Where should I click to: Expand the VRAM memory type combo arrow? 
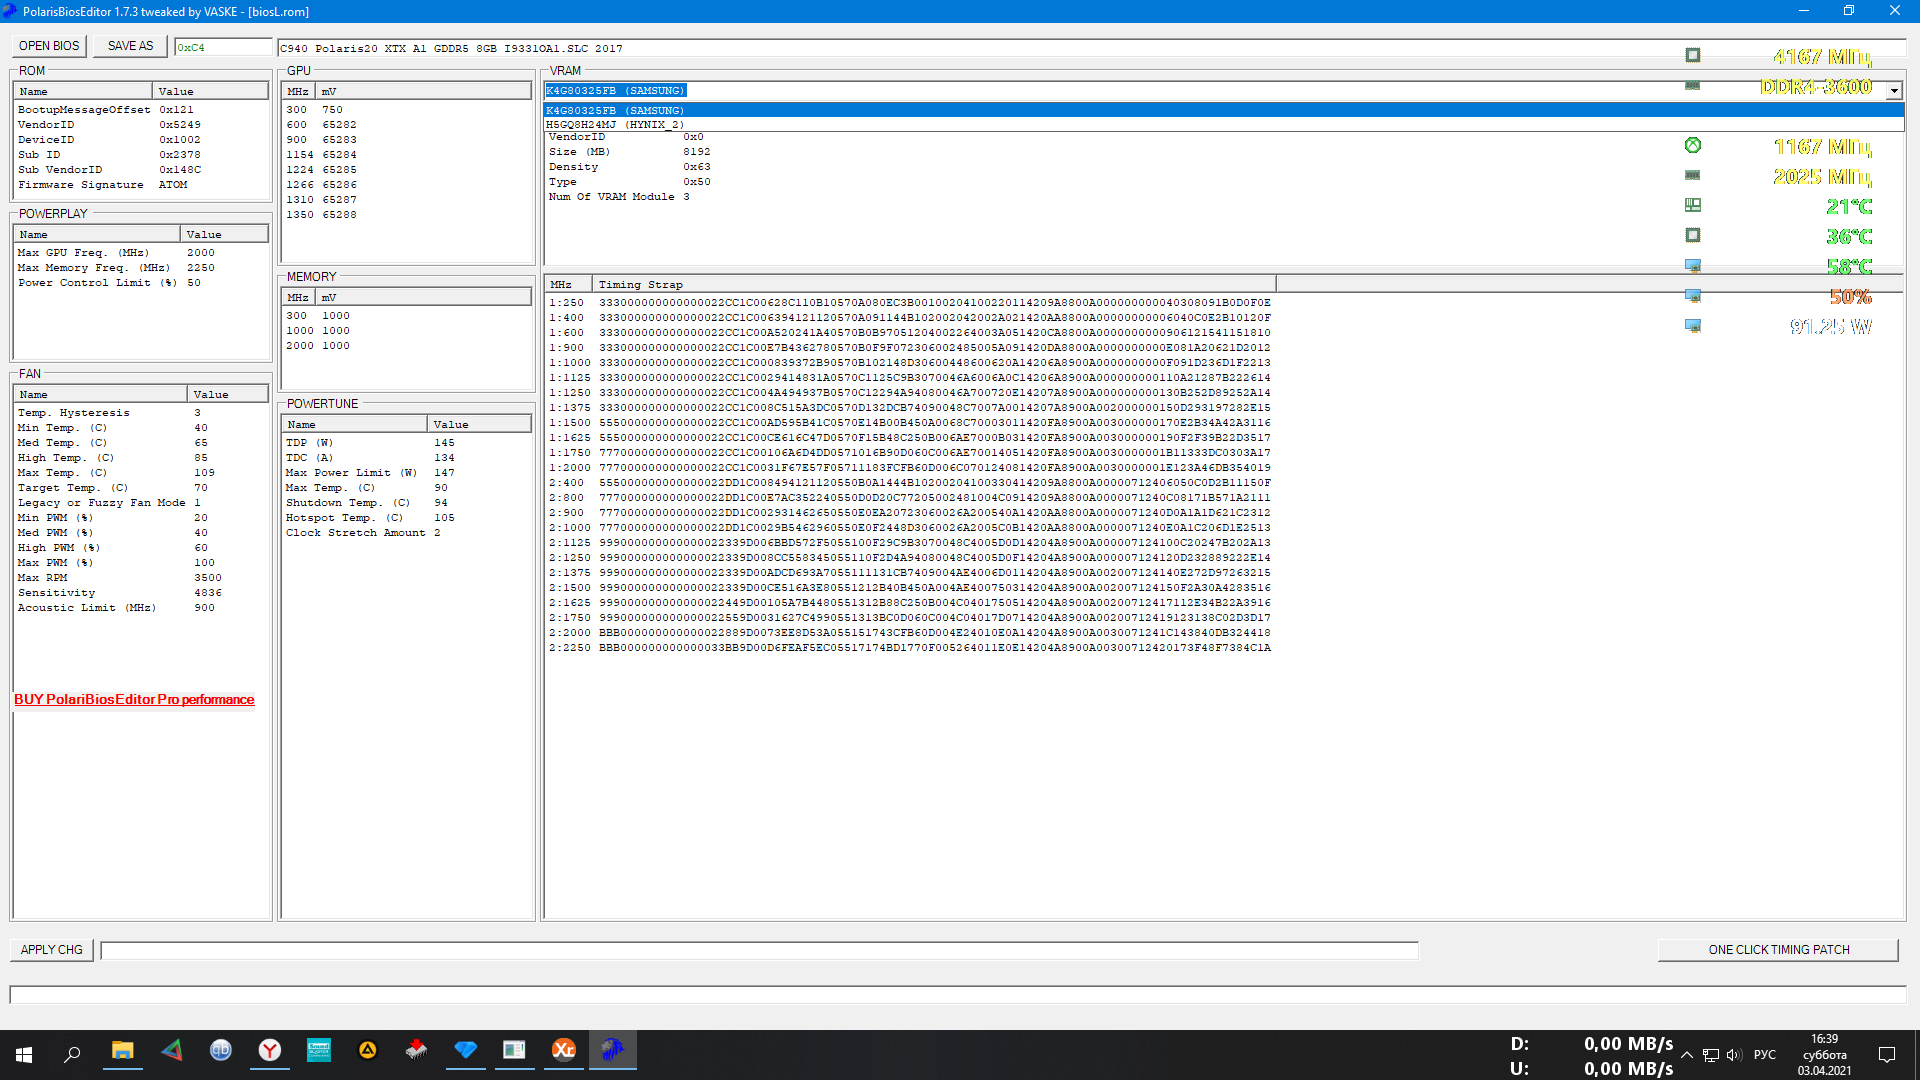click(1894, 91)
